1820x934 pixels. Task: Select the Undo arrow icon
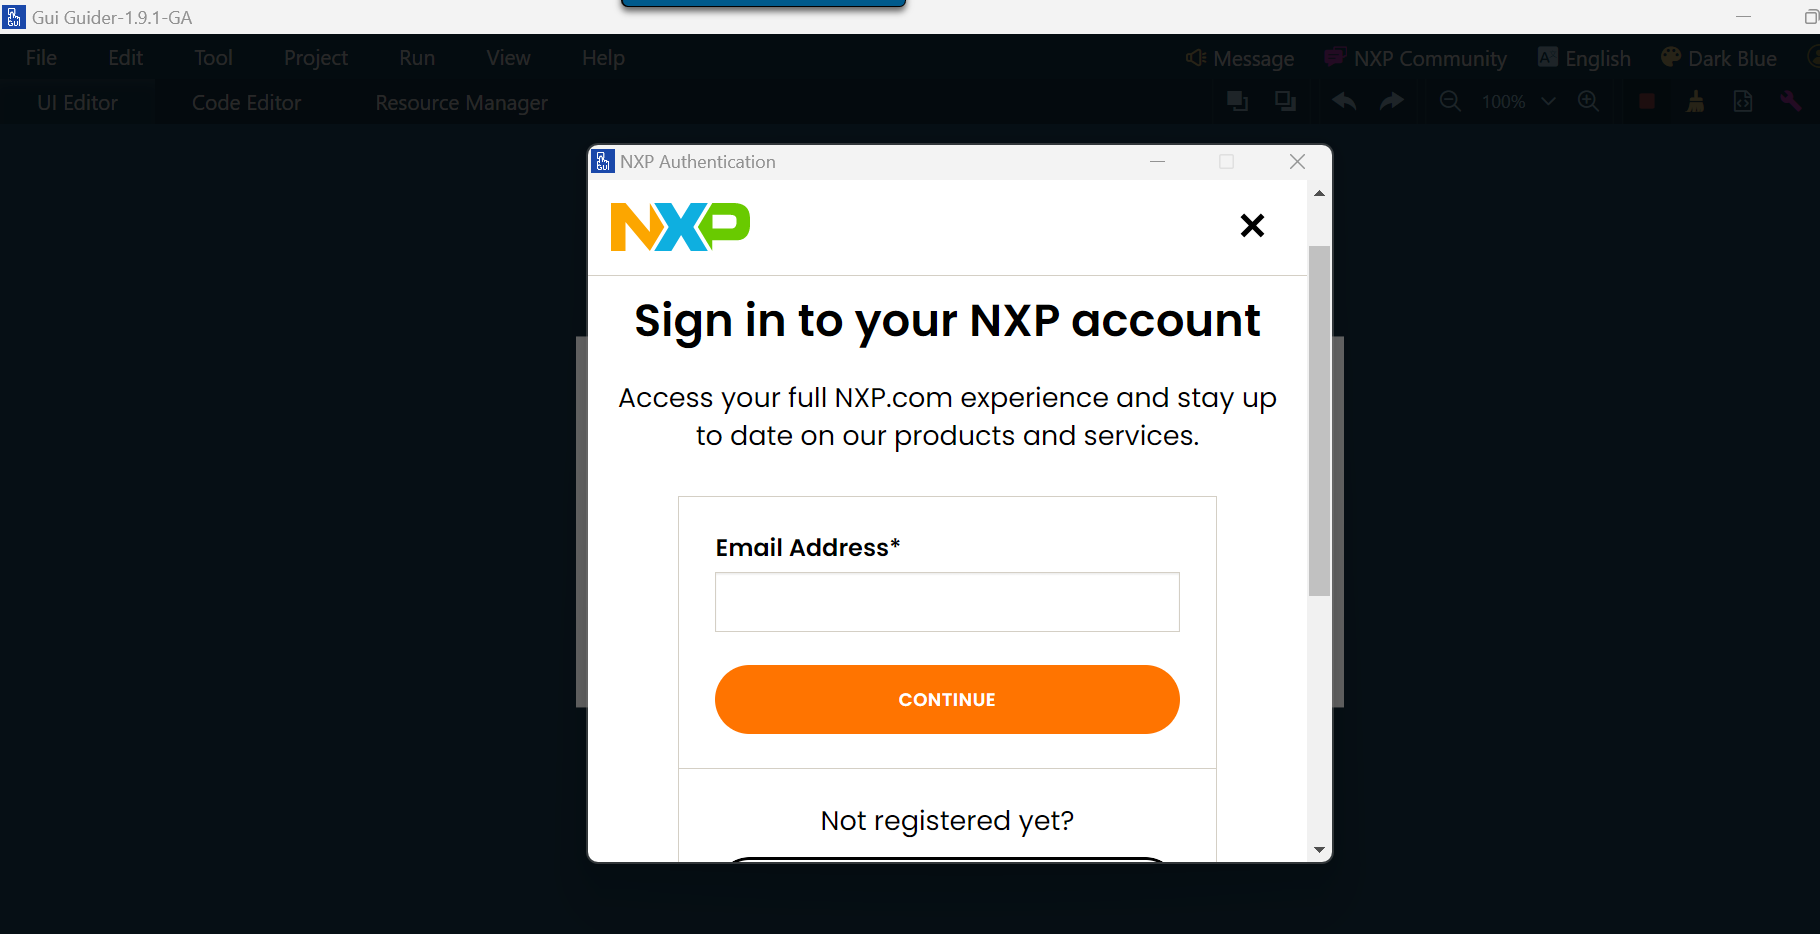point(1343,101)
